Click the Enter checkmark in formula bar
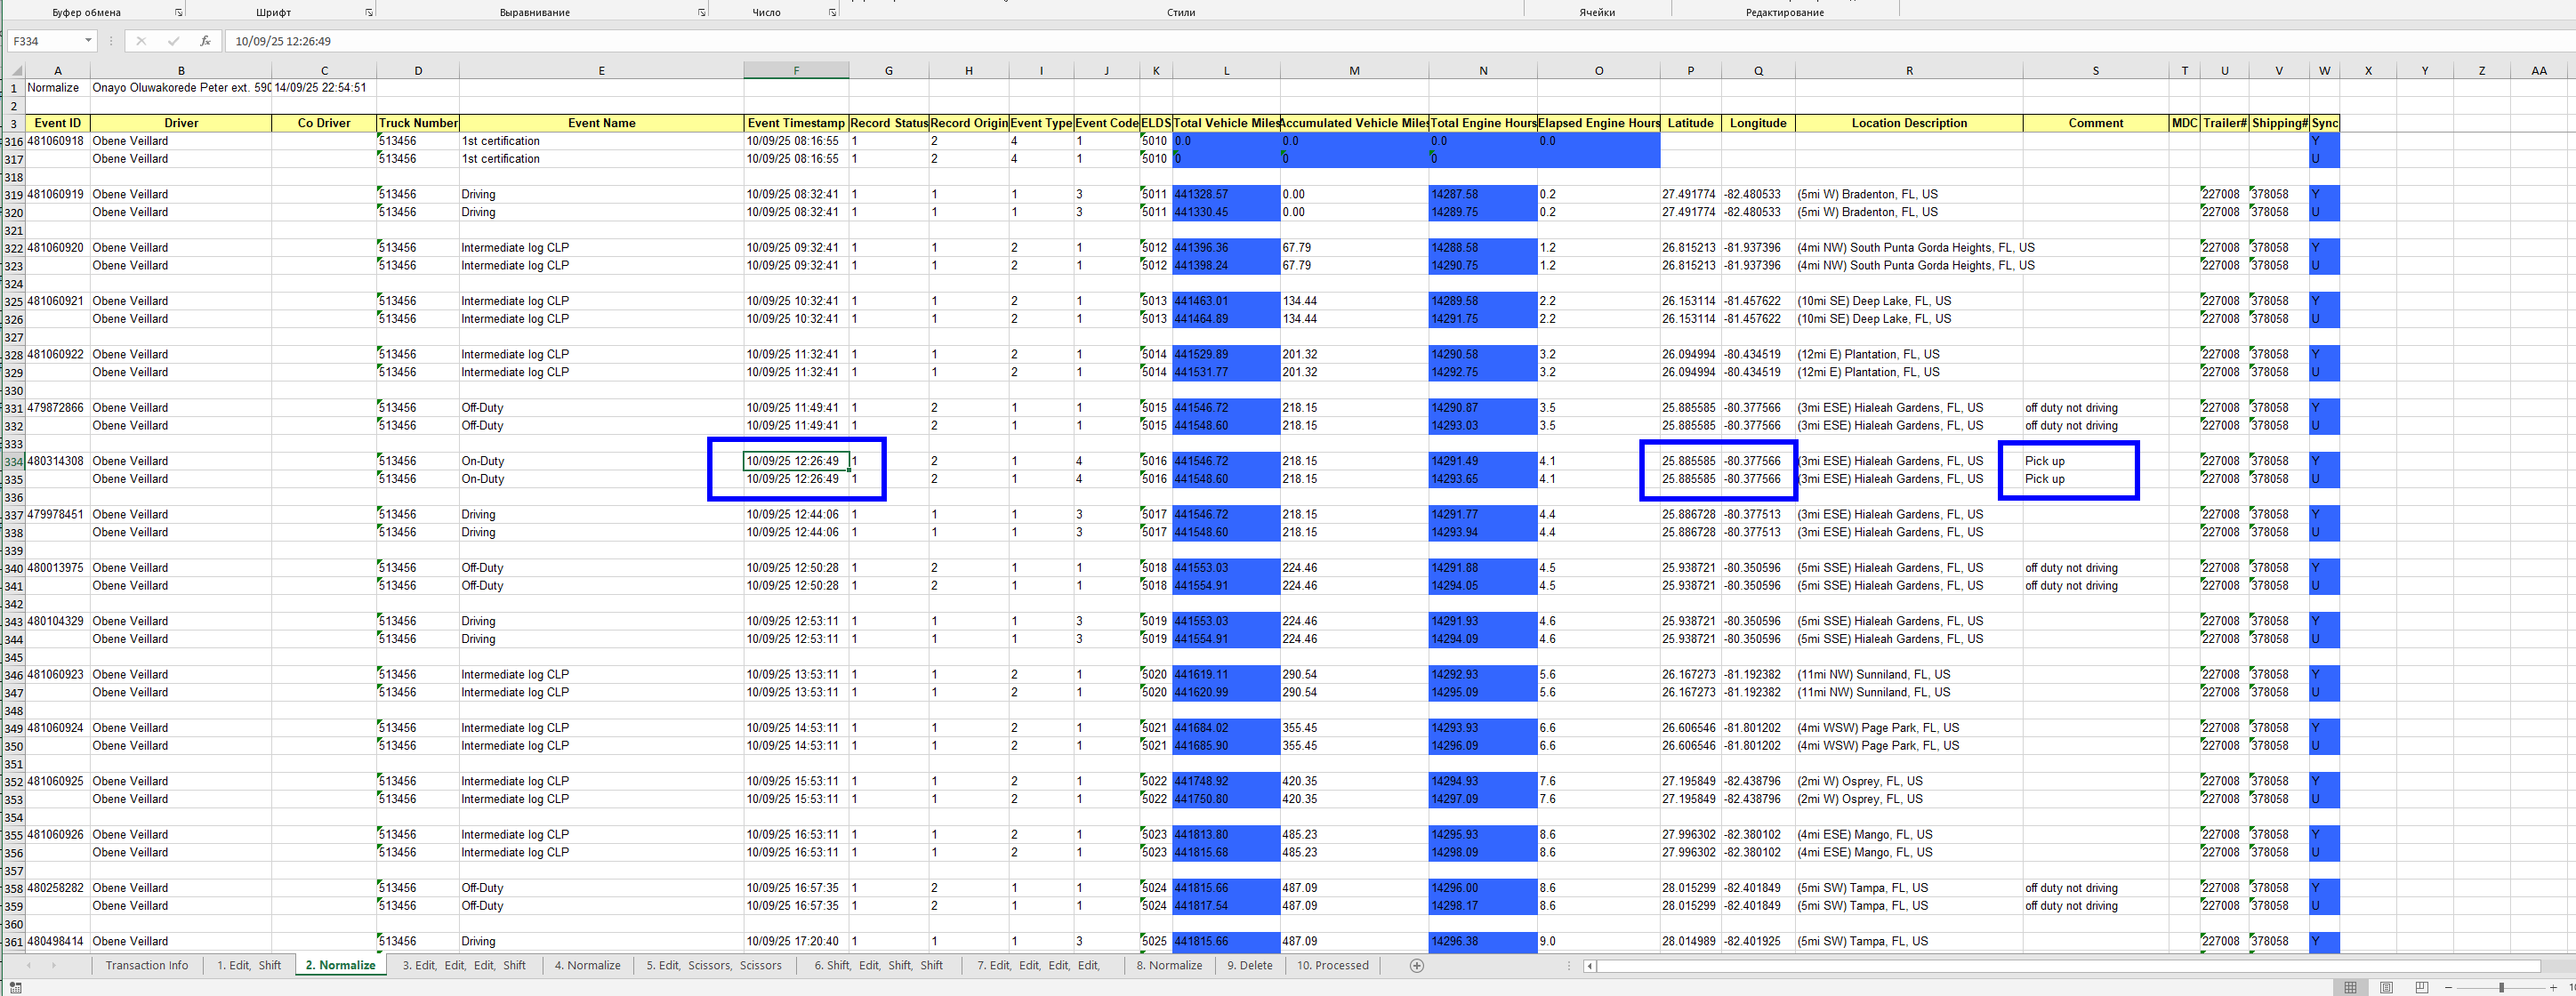2576x996 pixels. pyautogui.click(x=173, y=41)
